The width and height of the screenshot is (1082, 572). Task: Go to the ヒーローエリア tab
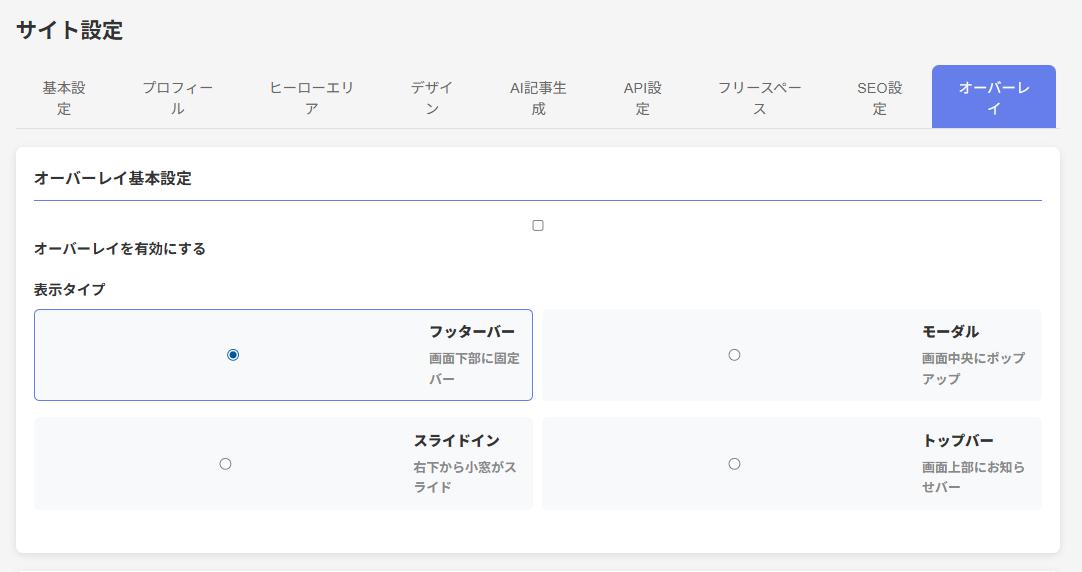click(311, 98)
